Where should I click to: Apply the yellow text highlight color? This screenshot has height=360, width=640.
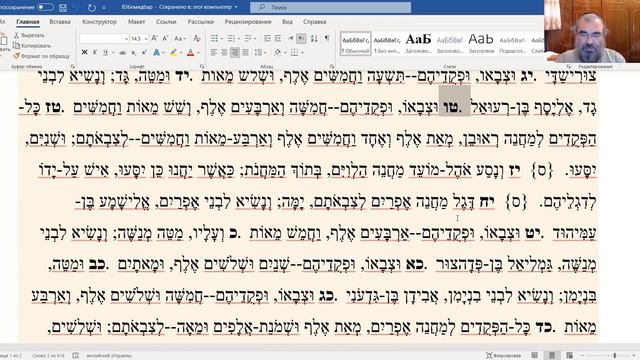coord(174,52)
